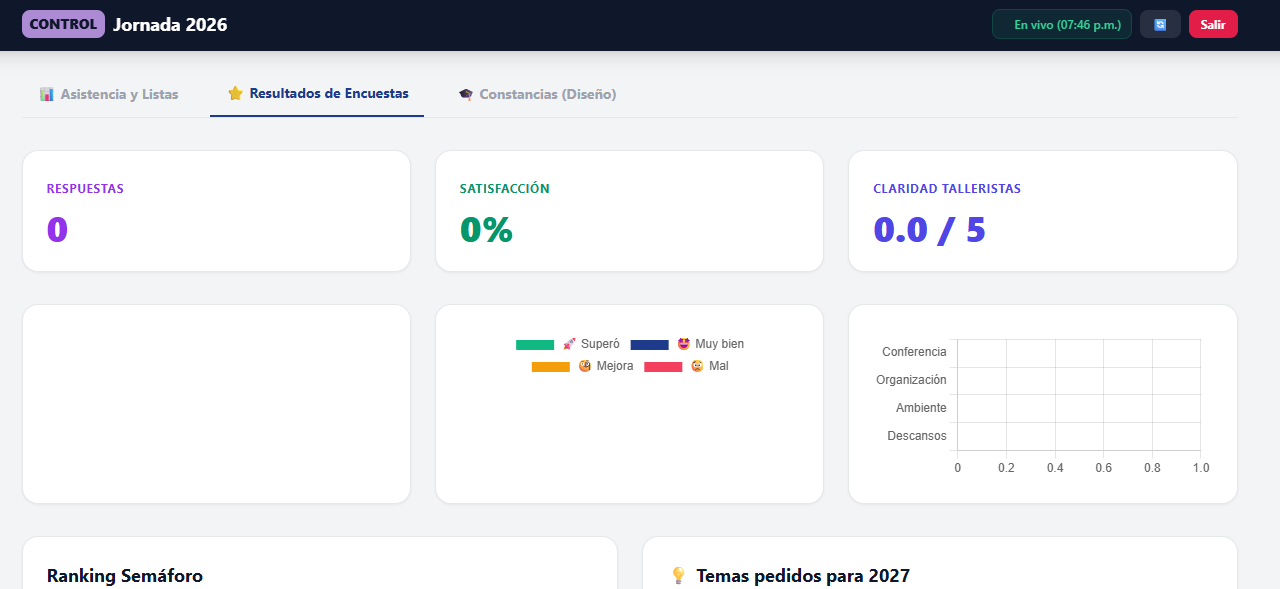Click the purple 0 responses value
The height and width of the screenshot is (589, 1280).
[57, 230]
